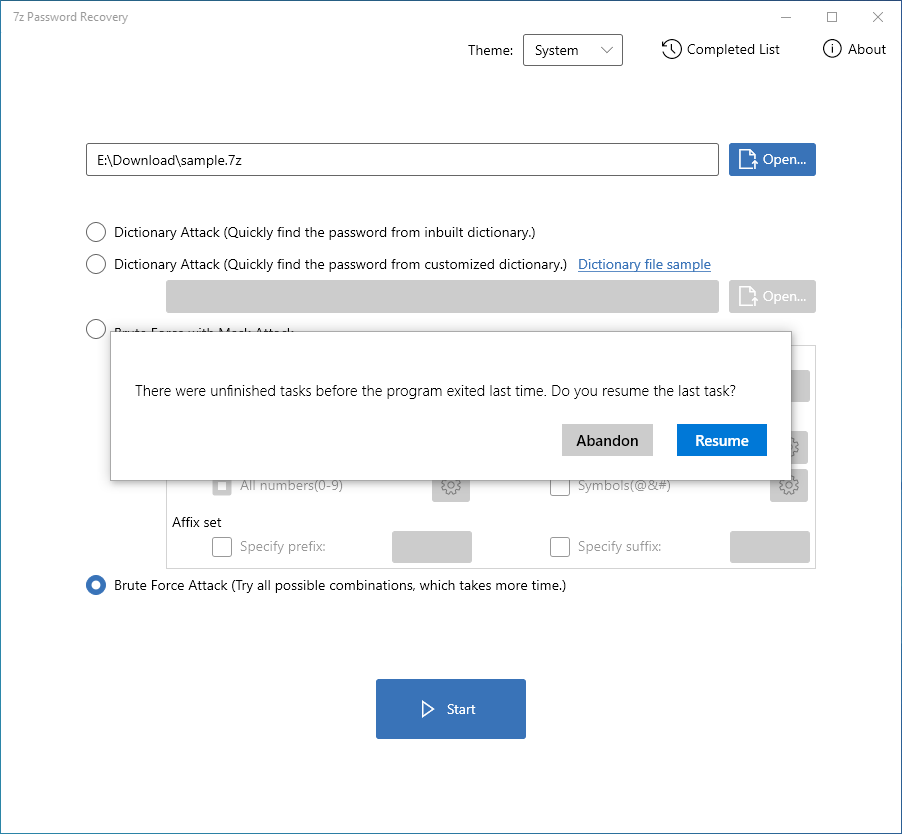Click the file icon on the Open button
Screen dimensions: 902x834
point(748,160)
